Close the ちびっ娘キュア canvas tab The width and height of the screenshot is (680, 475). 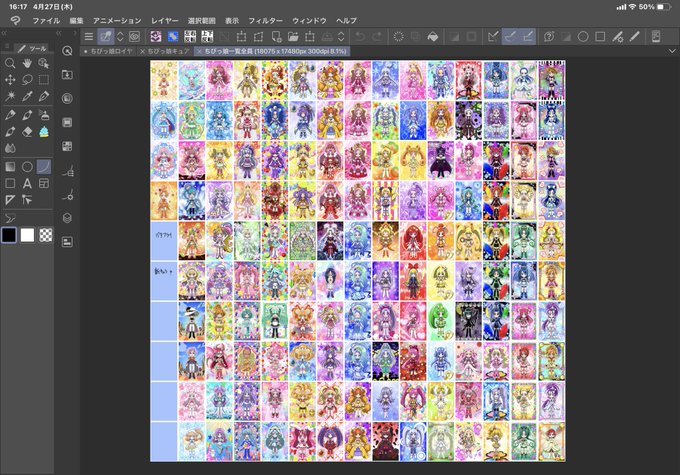pyautogui.click(x=142, y=51)
